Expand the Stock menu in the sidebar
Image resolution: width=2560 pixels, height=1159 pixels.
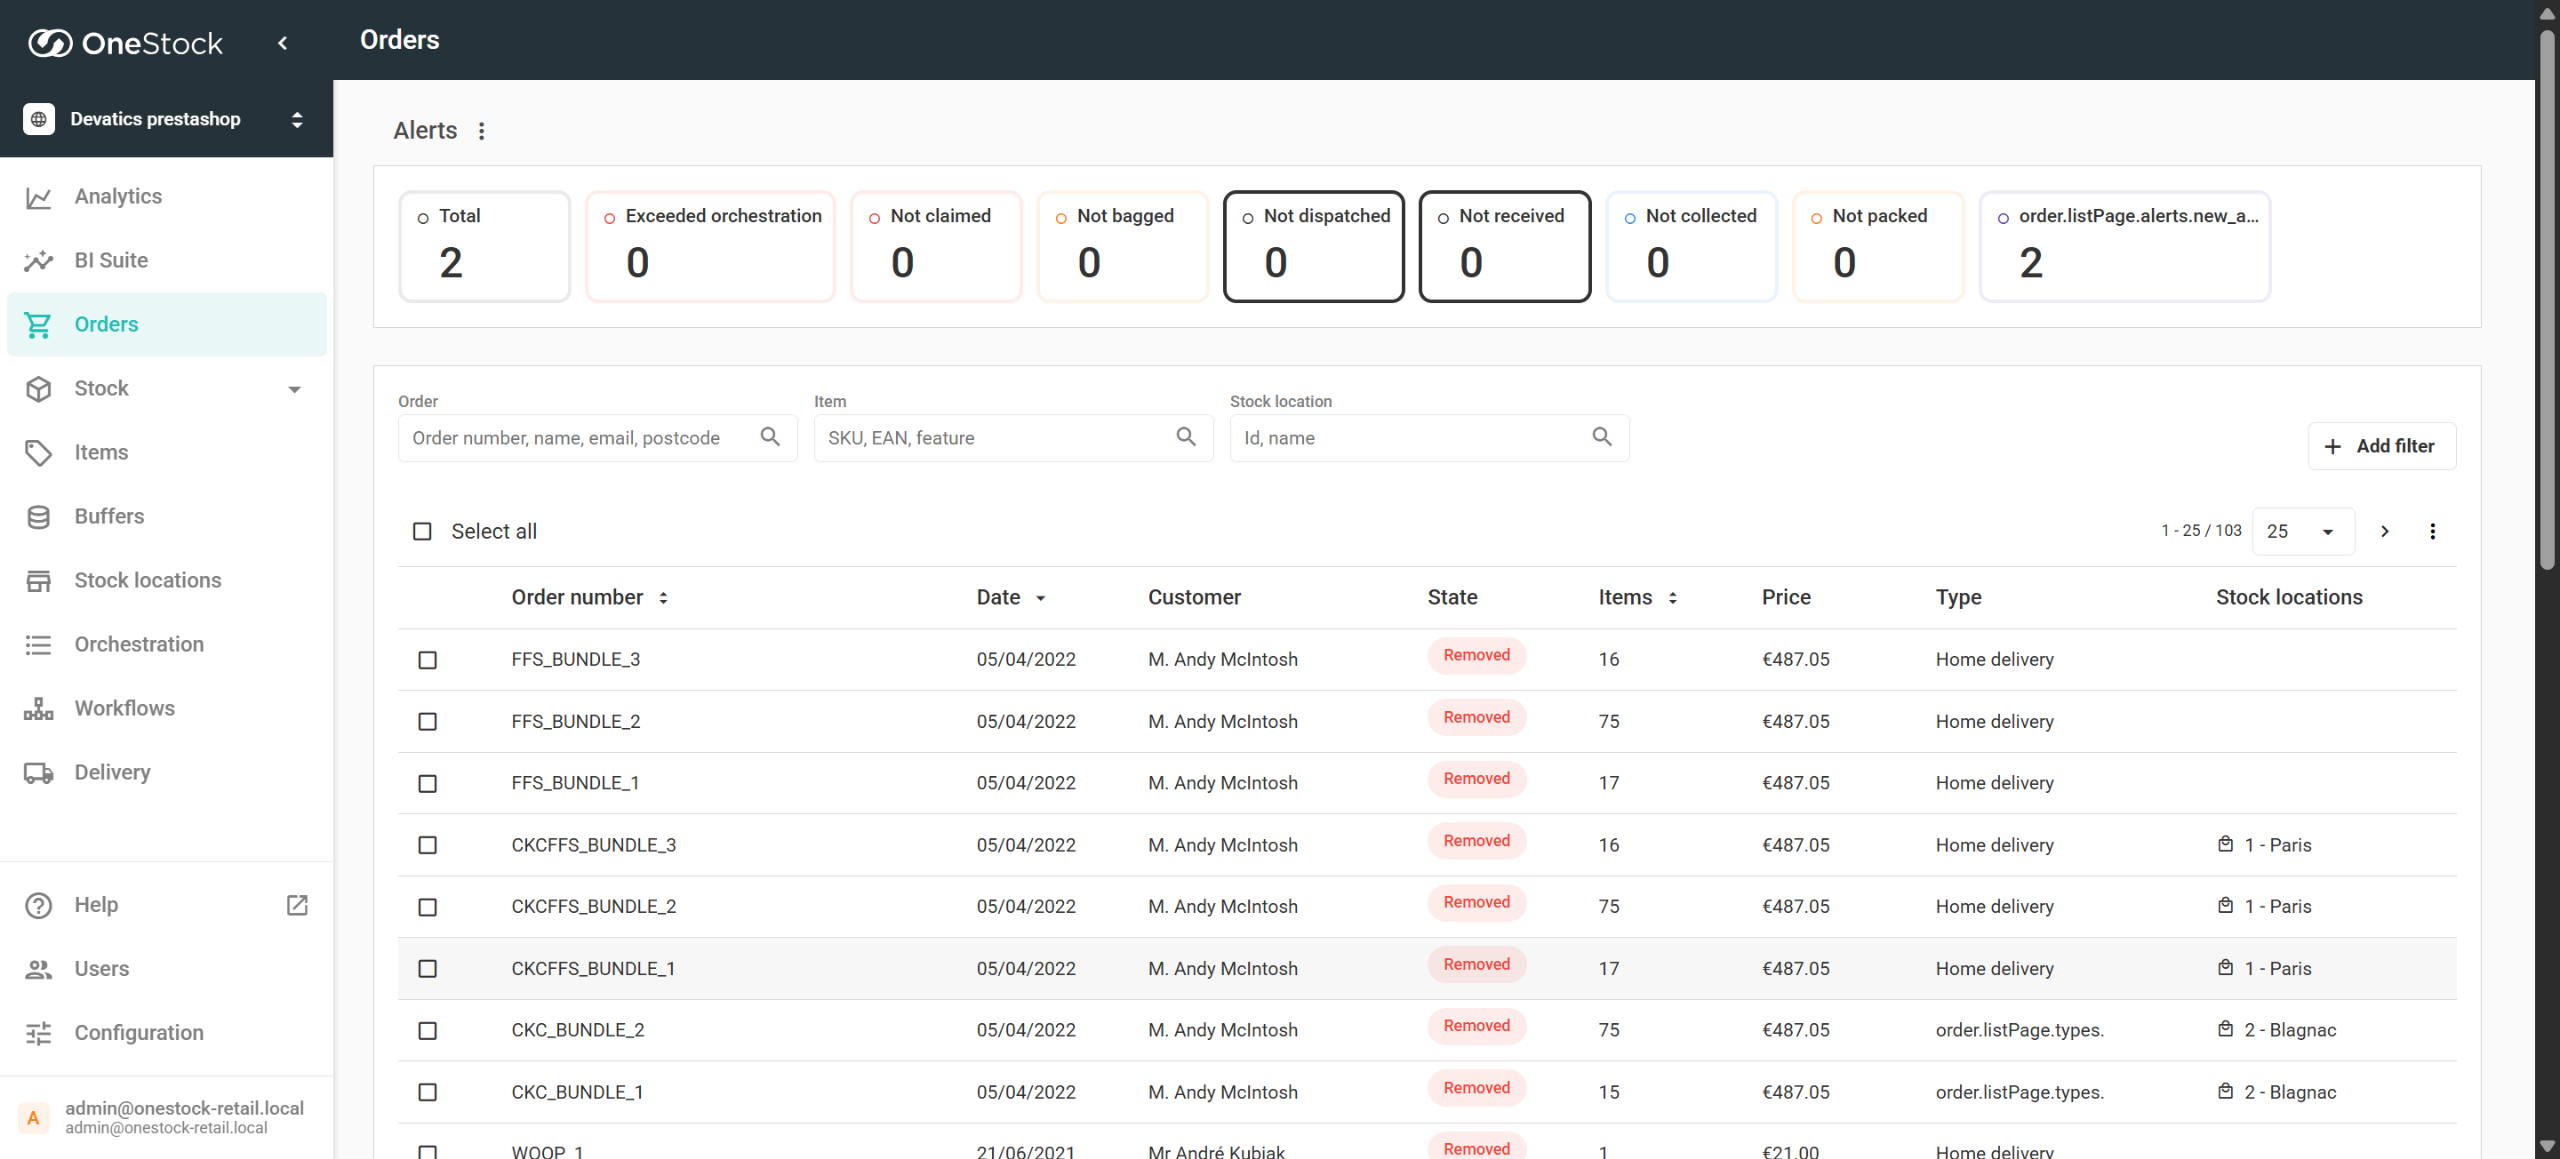coord(294,389)
